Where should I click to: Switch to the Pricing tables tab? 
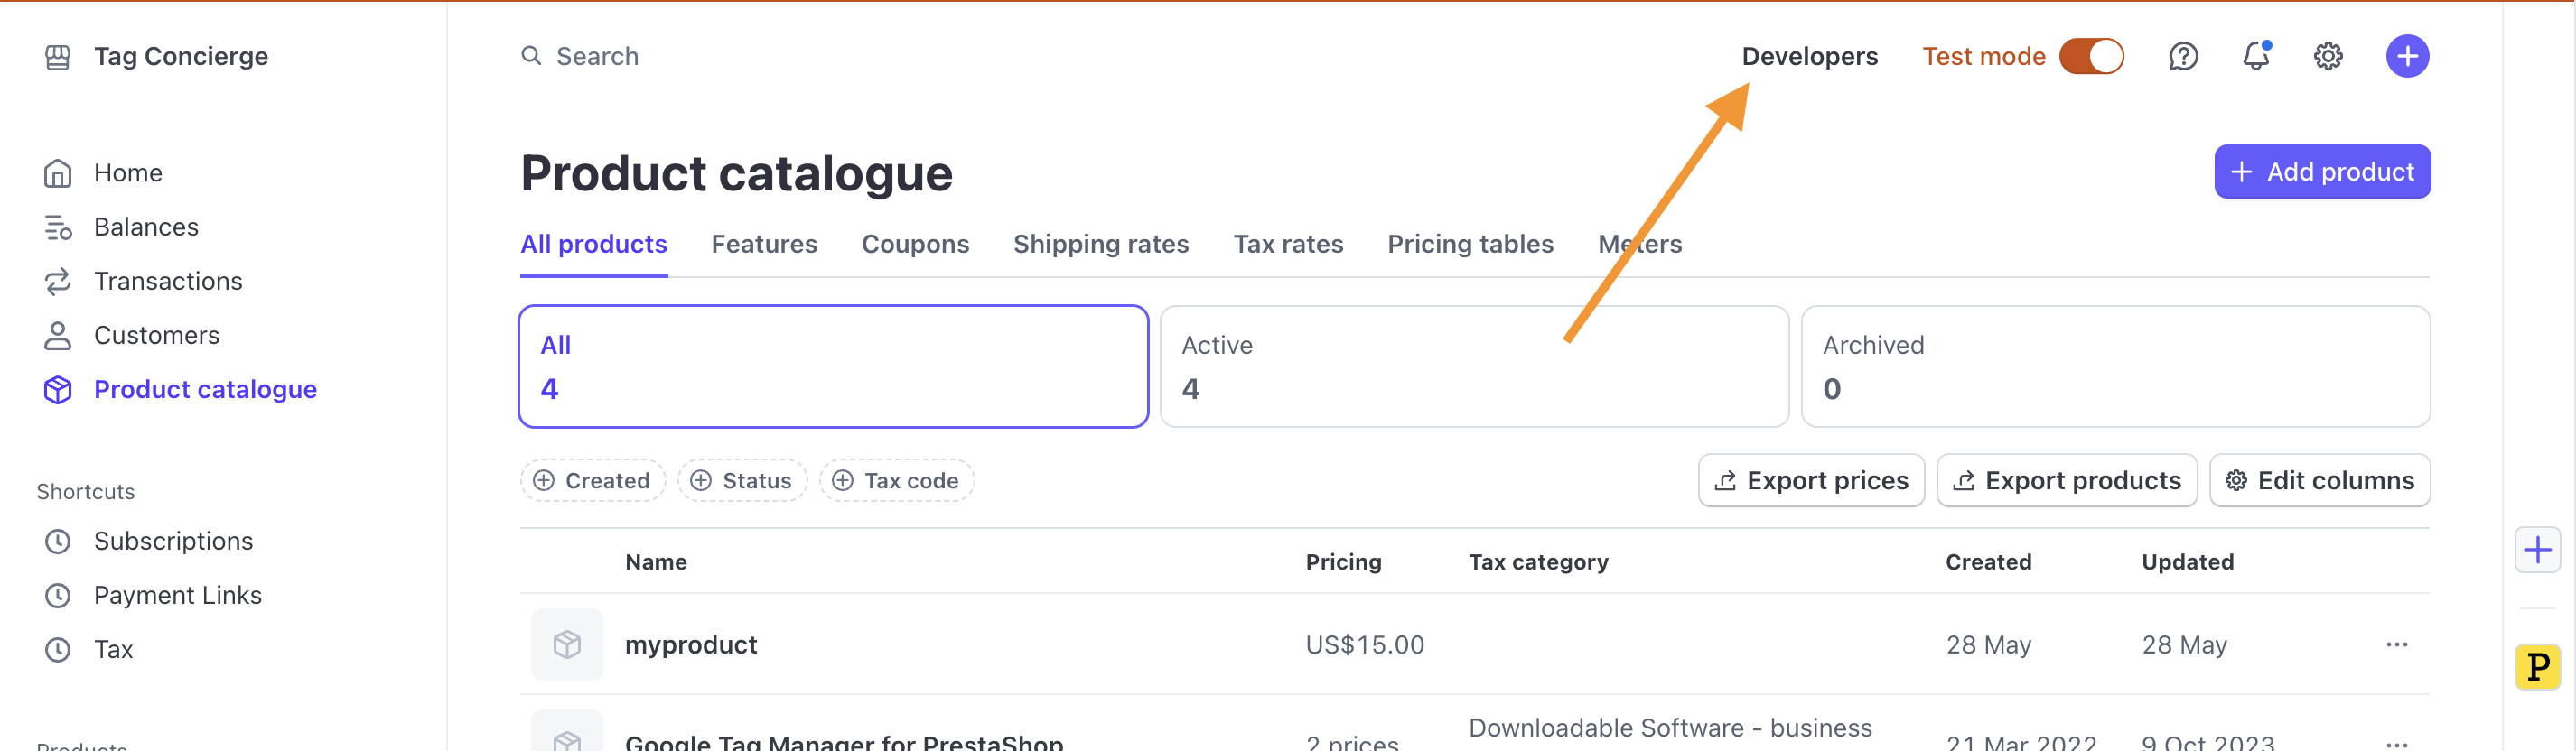point(1469,244)
